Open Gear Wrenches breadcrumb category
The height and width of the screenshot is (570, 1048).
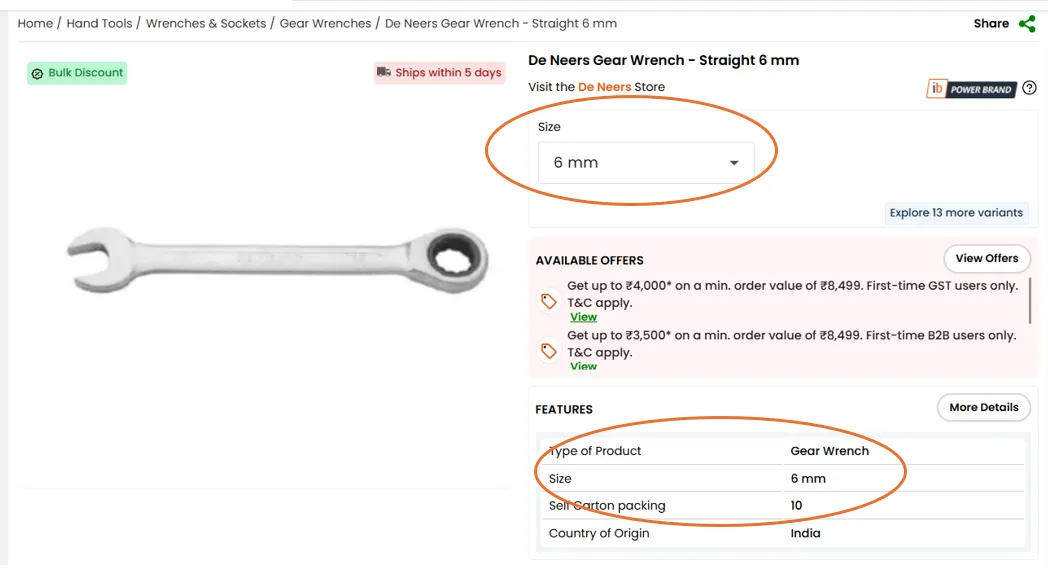point(325,23)
